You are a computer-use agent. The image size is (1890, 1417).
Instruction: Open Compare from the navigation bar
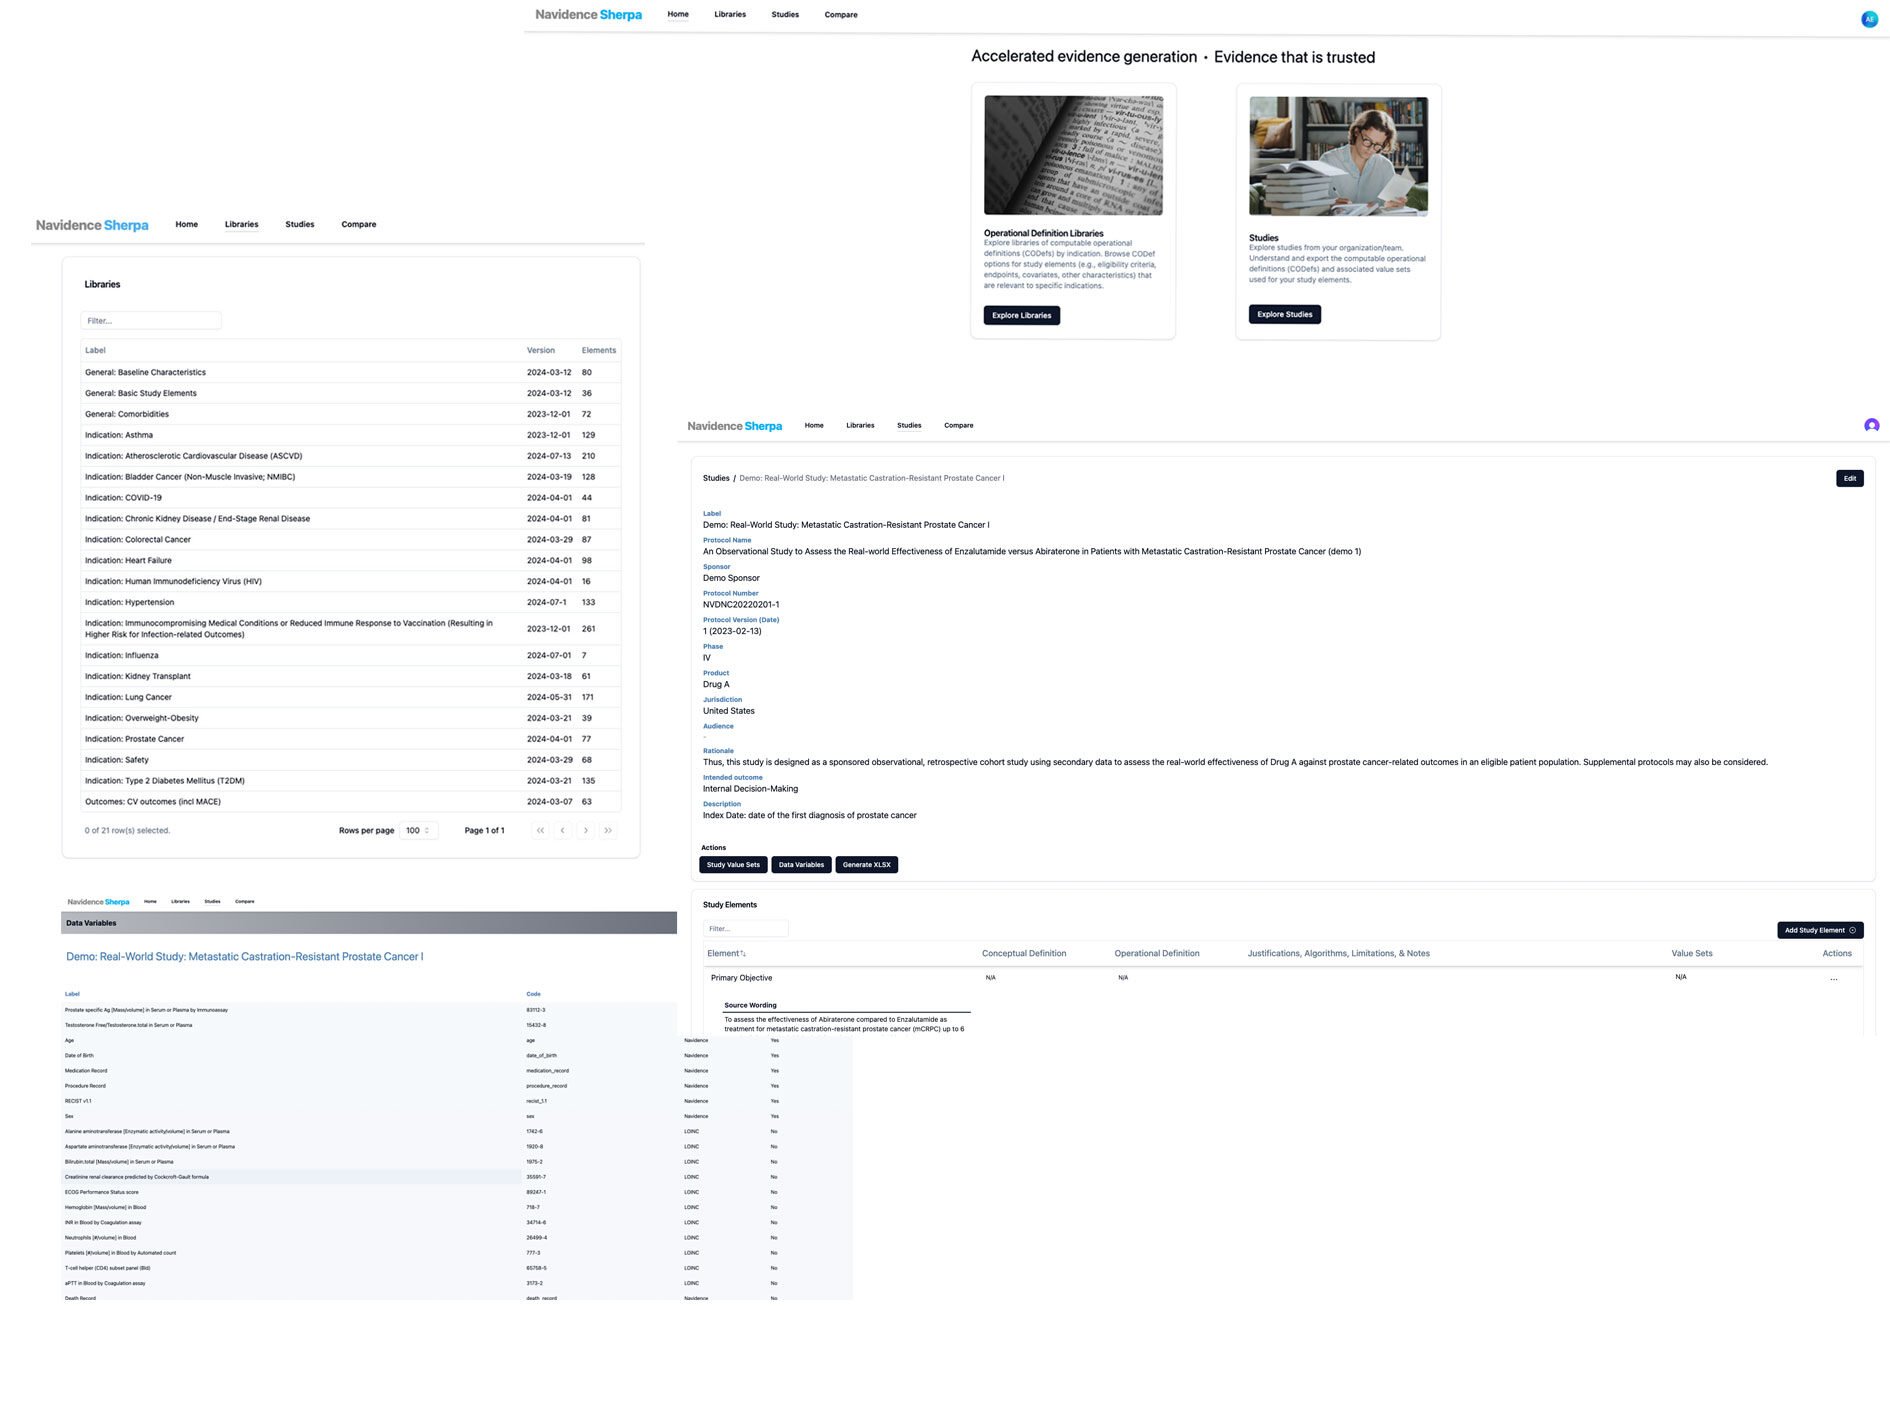coord(840,14)
